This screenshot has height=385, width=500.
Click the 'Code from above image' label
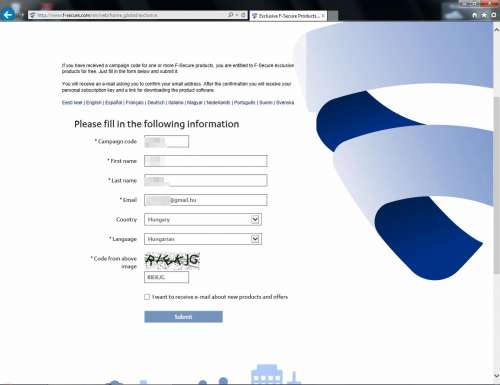pyautogui.click(x=114, y=262)
